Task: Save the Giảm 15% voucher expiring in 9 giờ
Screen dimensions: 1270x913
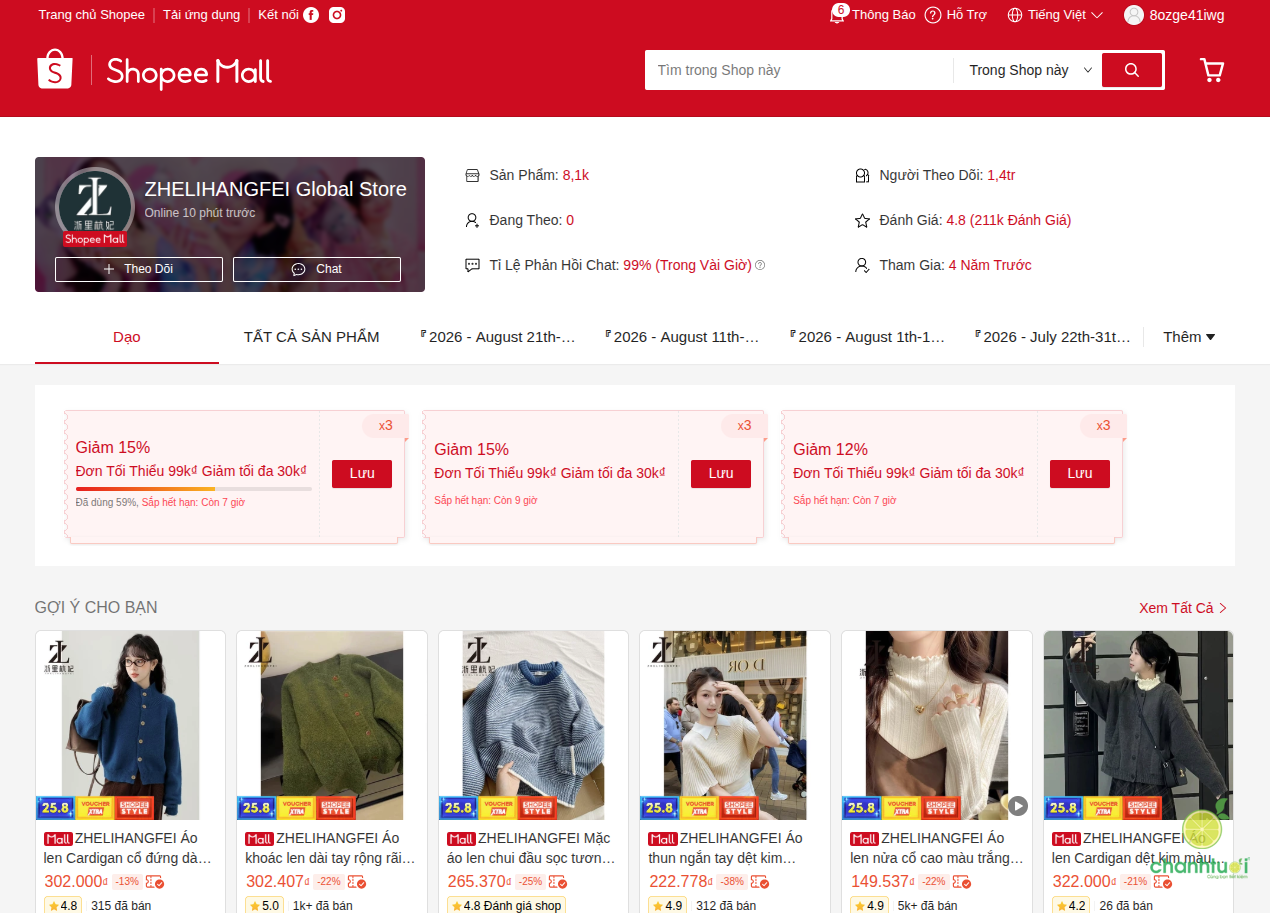Action: (721, 474)
